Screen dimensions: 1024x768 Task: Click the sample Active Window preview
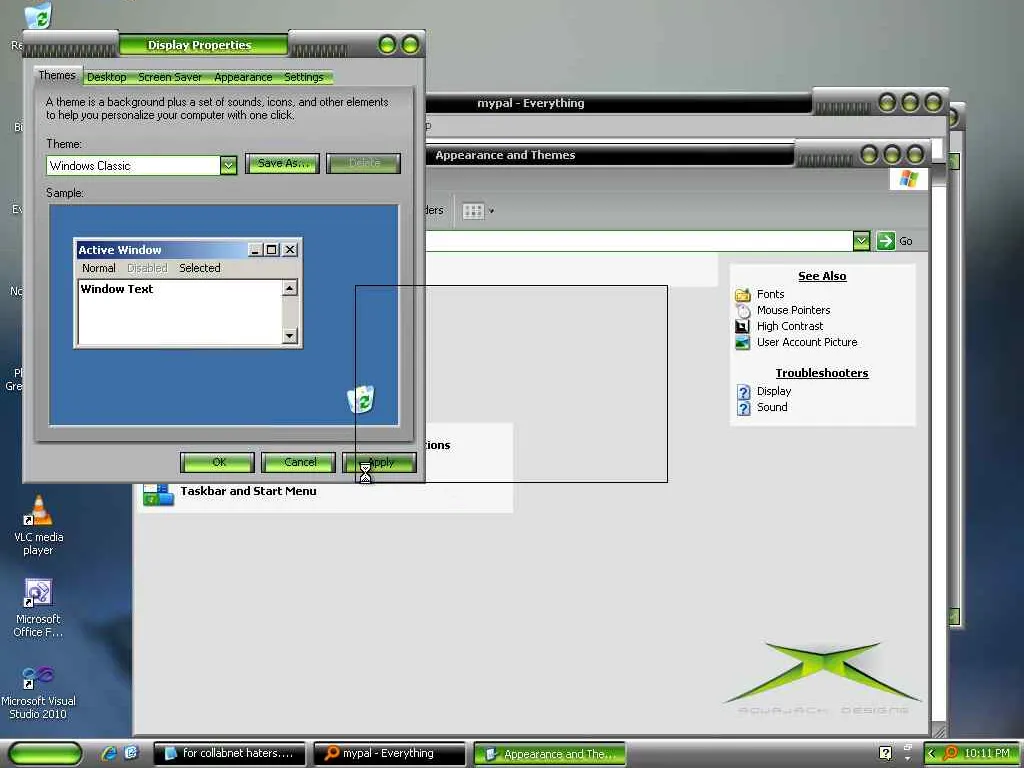(188, 293)
